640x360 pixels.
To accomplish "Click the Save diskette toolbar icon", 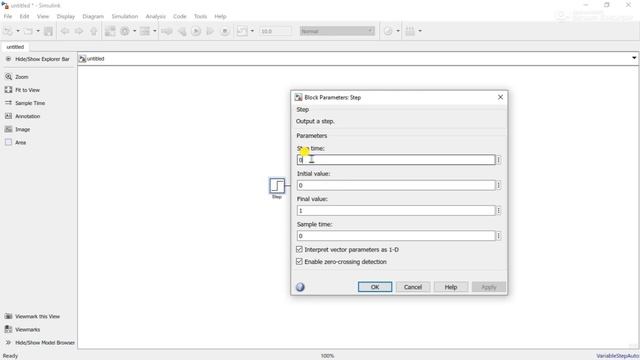I will click(x=49, y=31).
